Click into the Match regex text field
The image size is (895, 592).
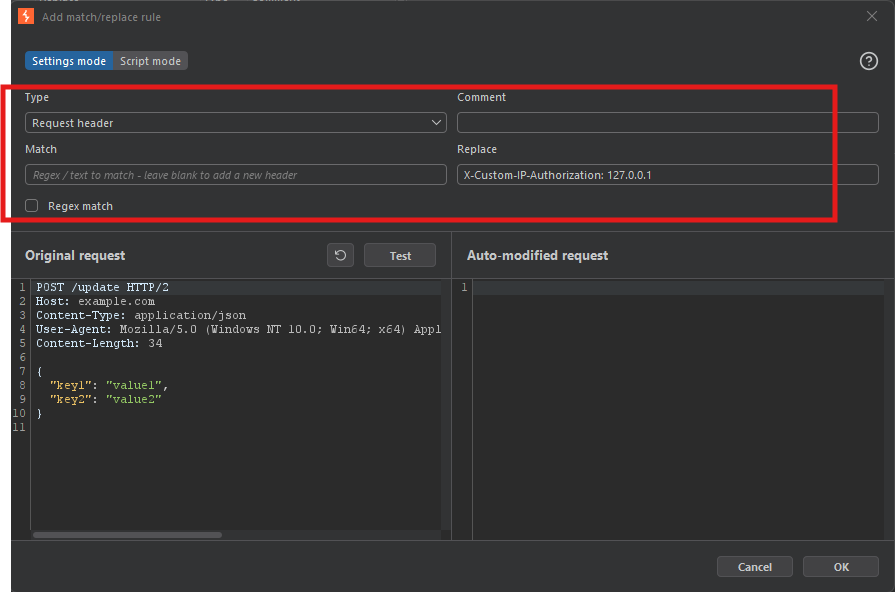[x=236, y=175]
